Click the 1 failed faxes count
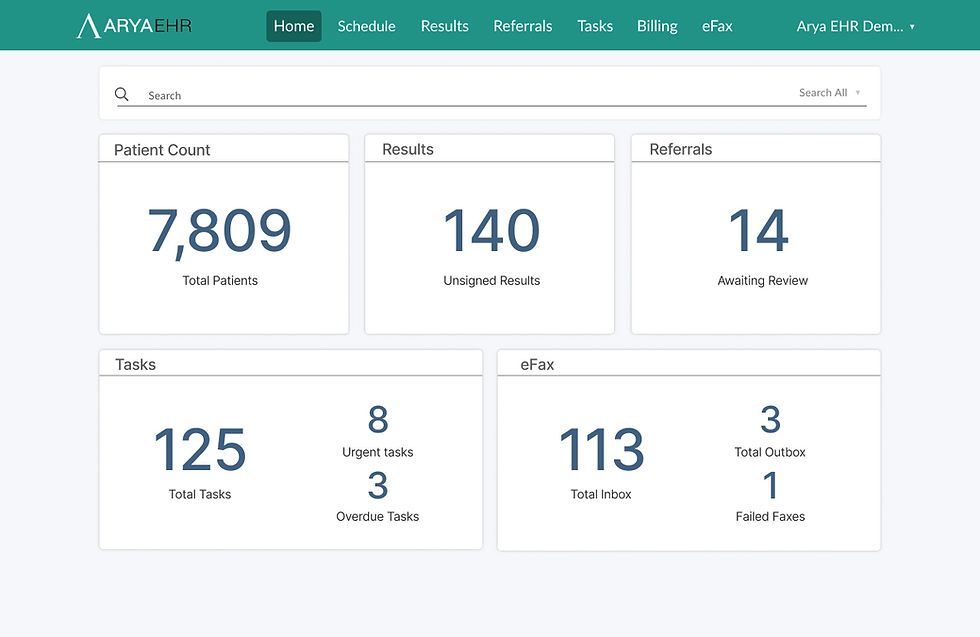Viewport: 980px width, 637px height. 771,485
